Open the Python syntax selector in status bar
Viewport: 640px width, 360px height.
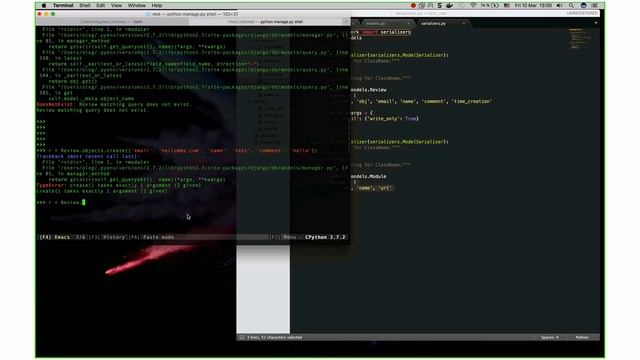[582, 338]
